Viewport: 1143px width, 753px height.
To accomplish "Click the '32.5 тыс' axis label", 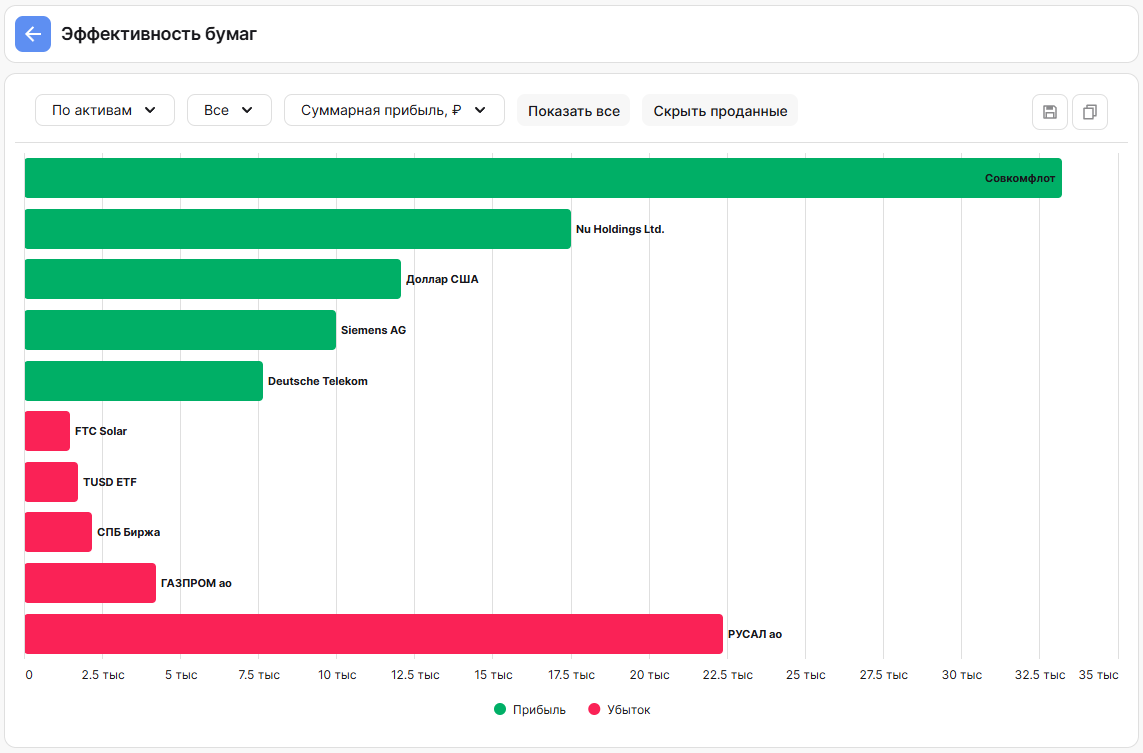I will click(1040, 675).
